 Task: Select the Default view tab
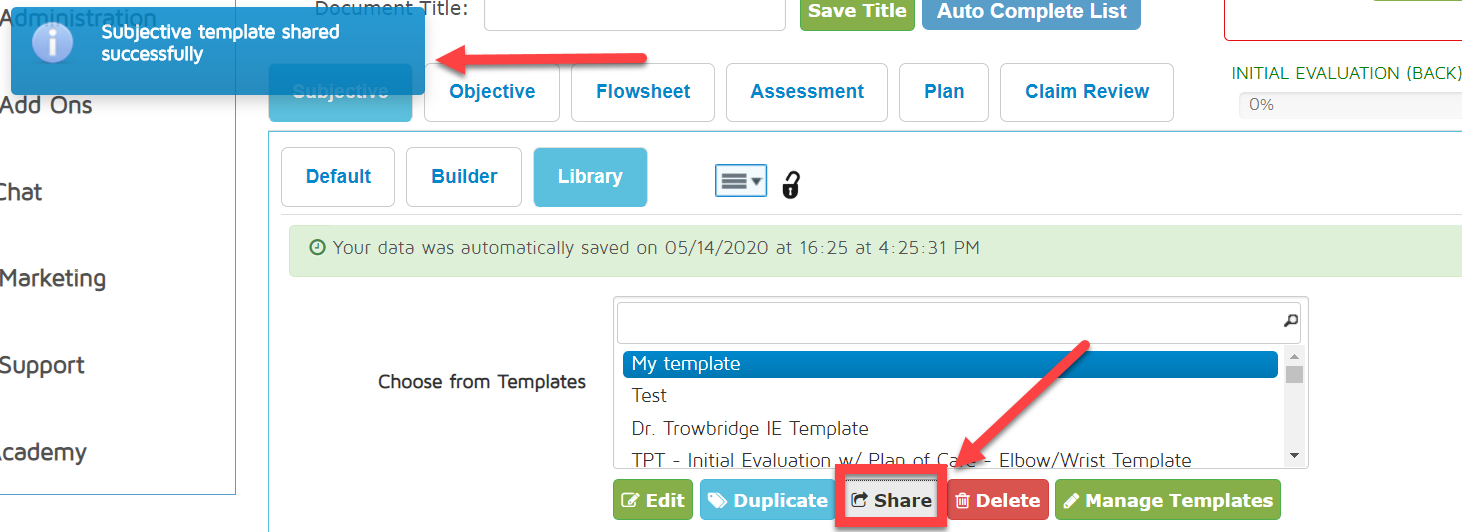(338, 177)
